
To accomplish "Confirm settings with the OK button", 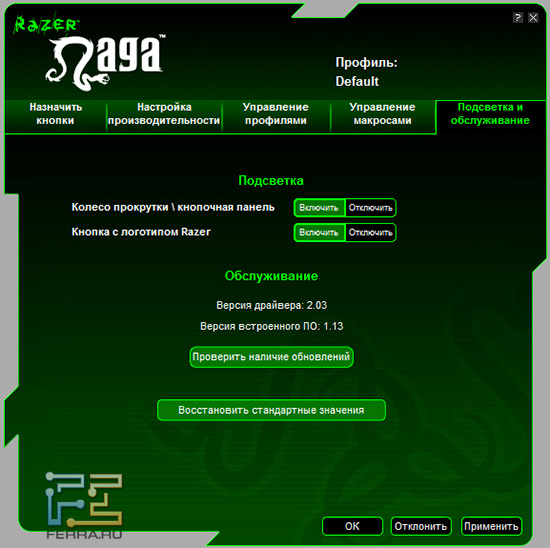I will point(352,526).
